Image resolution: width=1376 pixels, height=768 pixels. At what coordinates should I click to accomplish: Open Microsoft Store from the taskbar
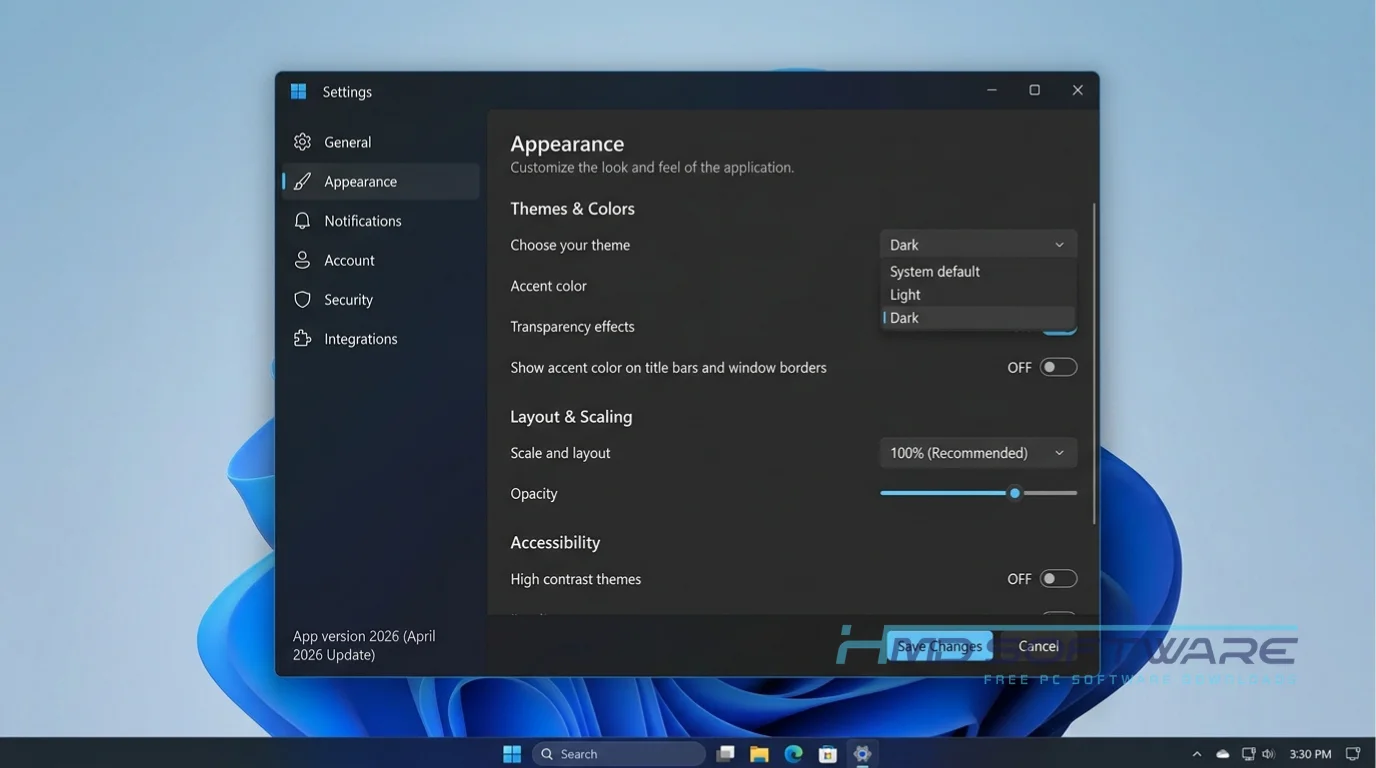coord(827,754)
